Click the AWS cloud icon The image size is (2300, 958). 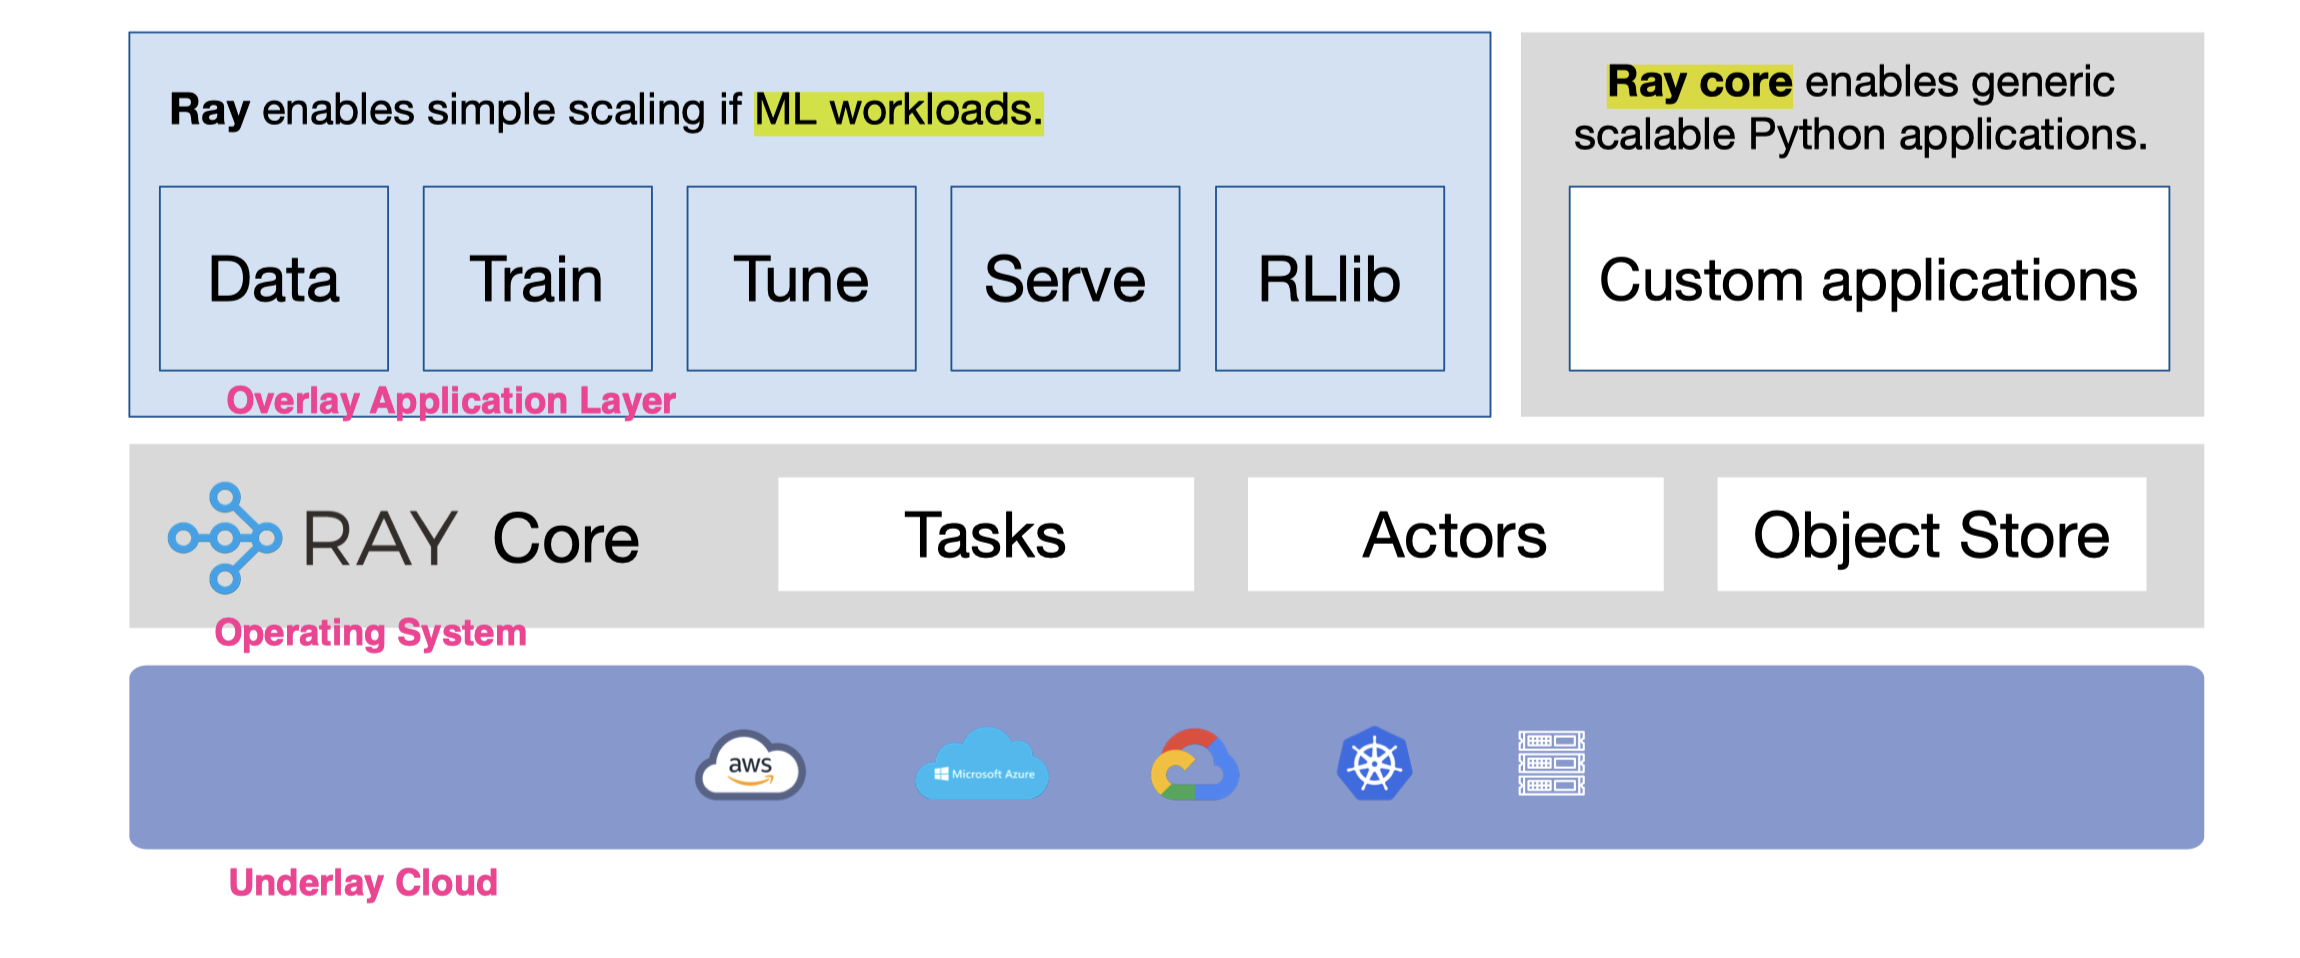coord(750,766)
